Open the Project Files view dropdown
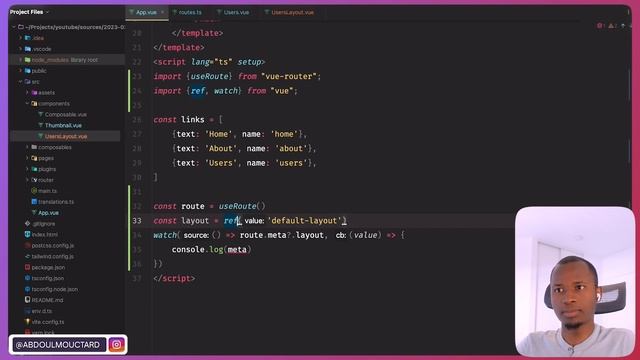640x360 pixels. [x=29, y=12]
